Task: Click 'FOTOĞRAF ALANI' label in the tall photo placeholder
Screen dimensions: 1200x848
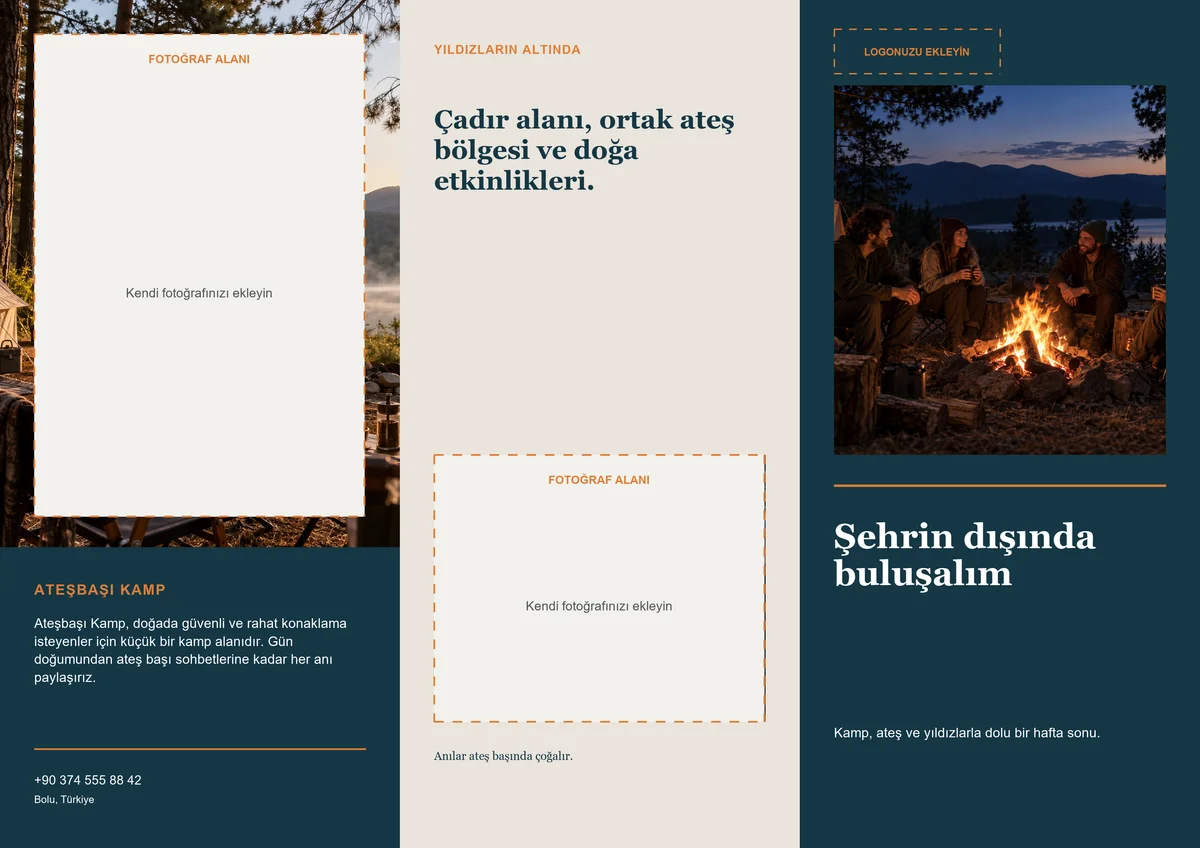Action: [199, 59]
